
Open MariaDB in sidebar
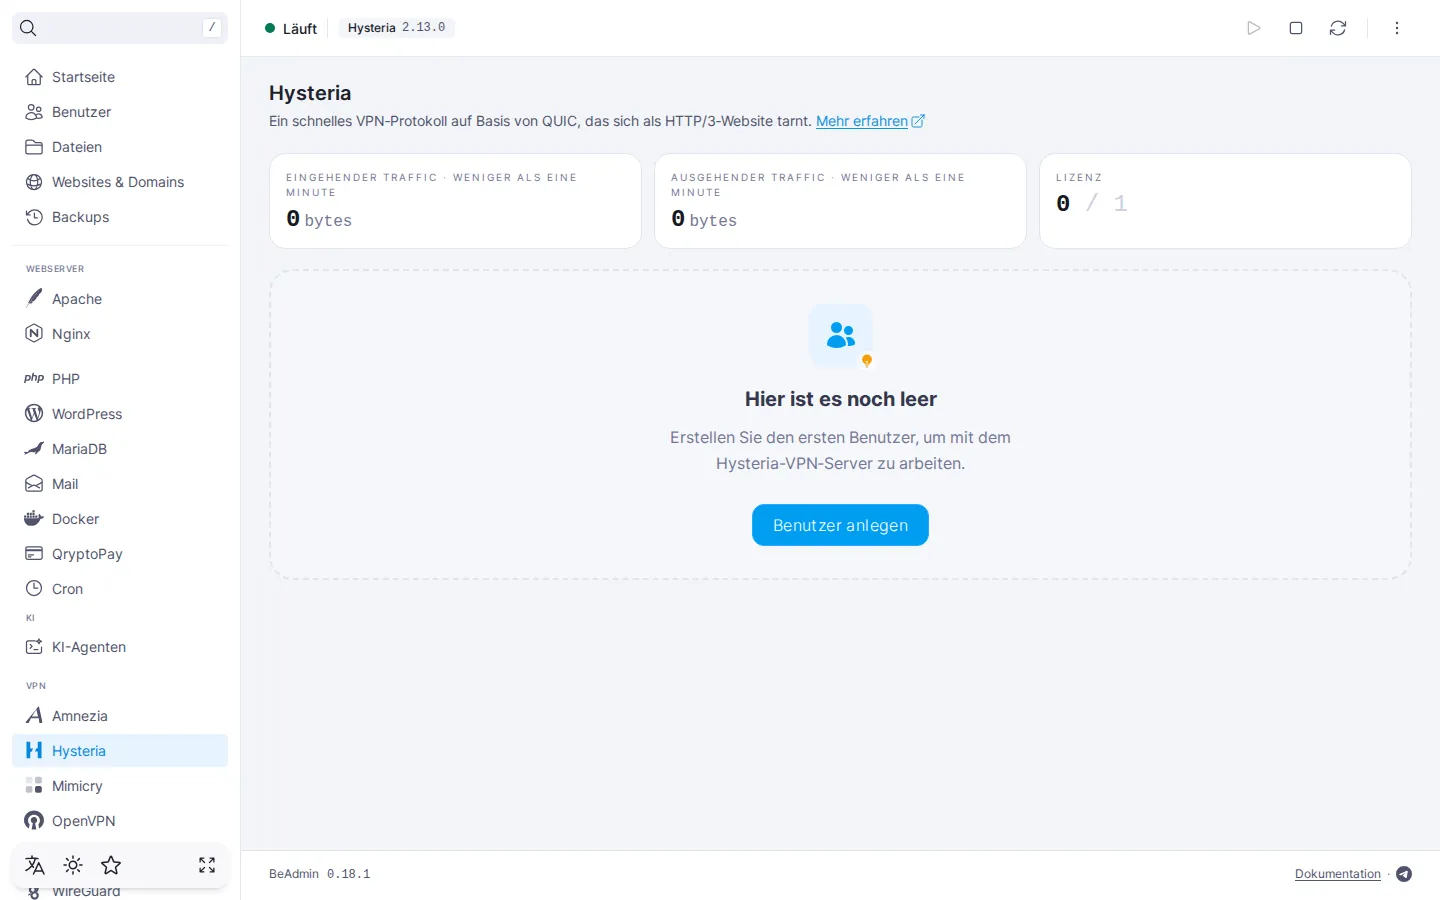(120, 449)
